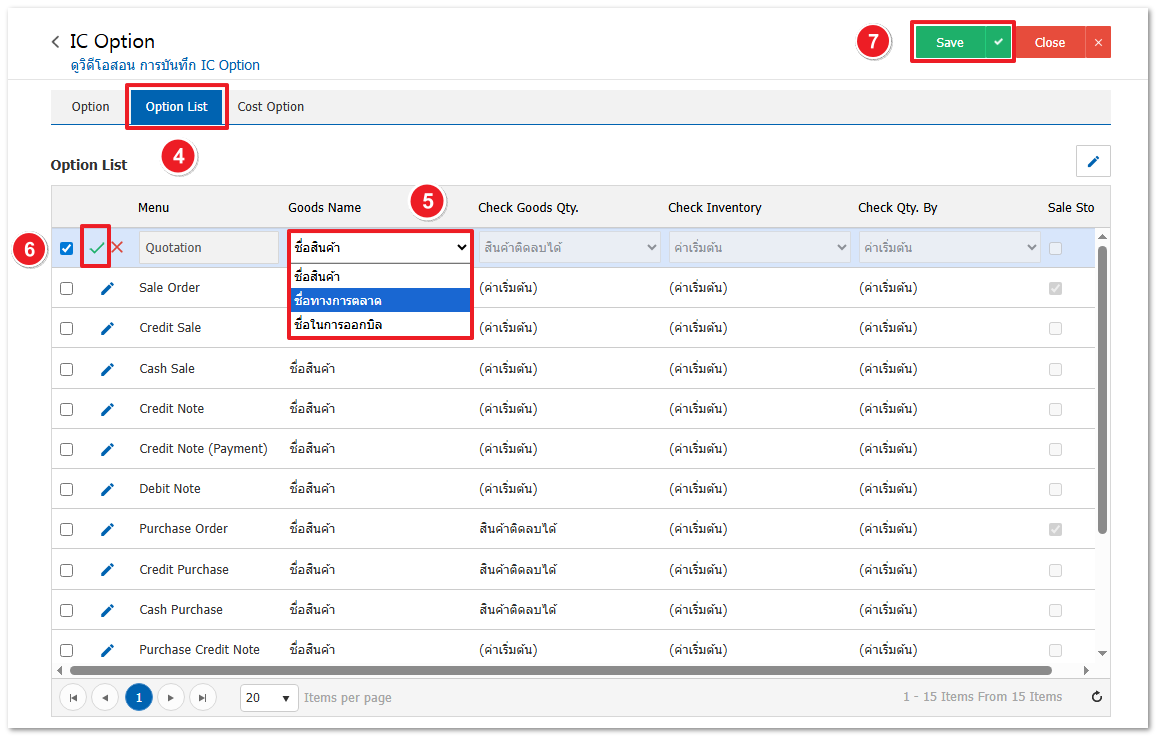Image resolution: width=1156 pixels, height=736 pixels.
Task: Tick the checkbox for Credit Sale row
Action: click(x=67, y=328)
